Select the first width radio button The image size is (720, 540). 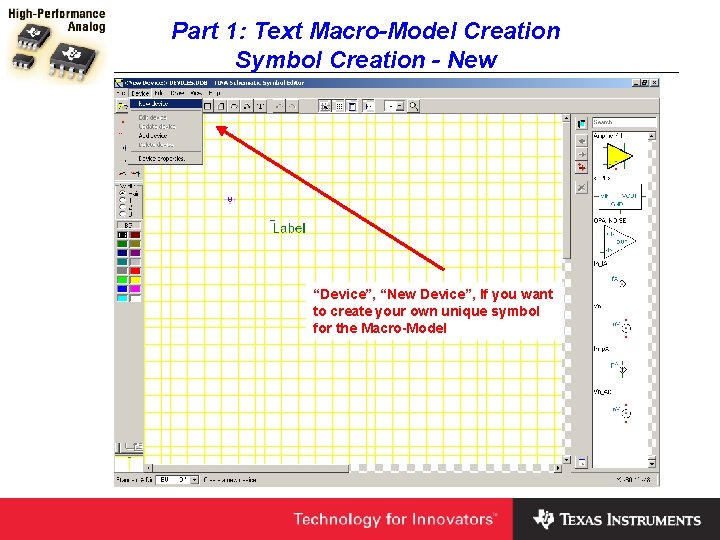coord(122,193)
